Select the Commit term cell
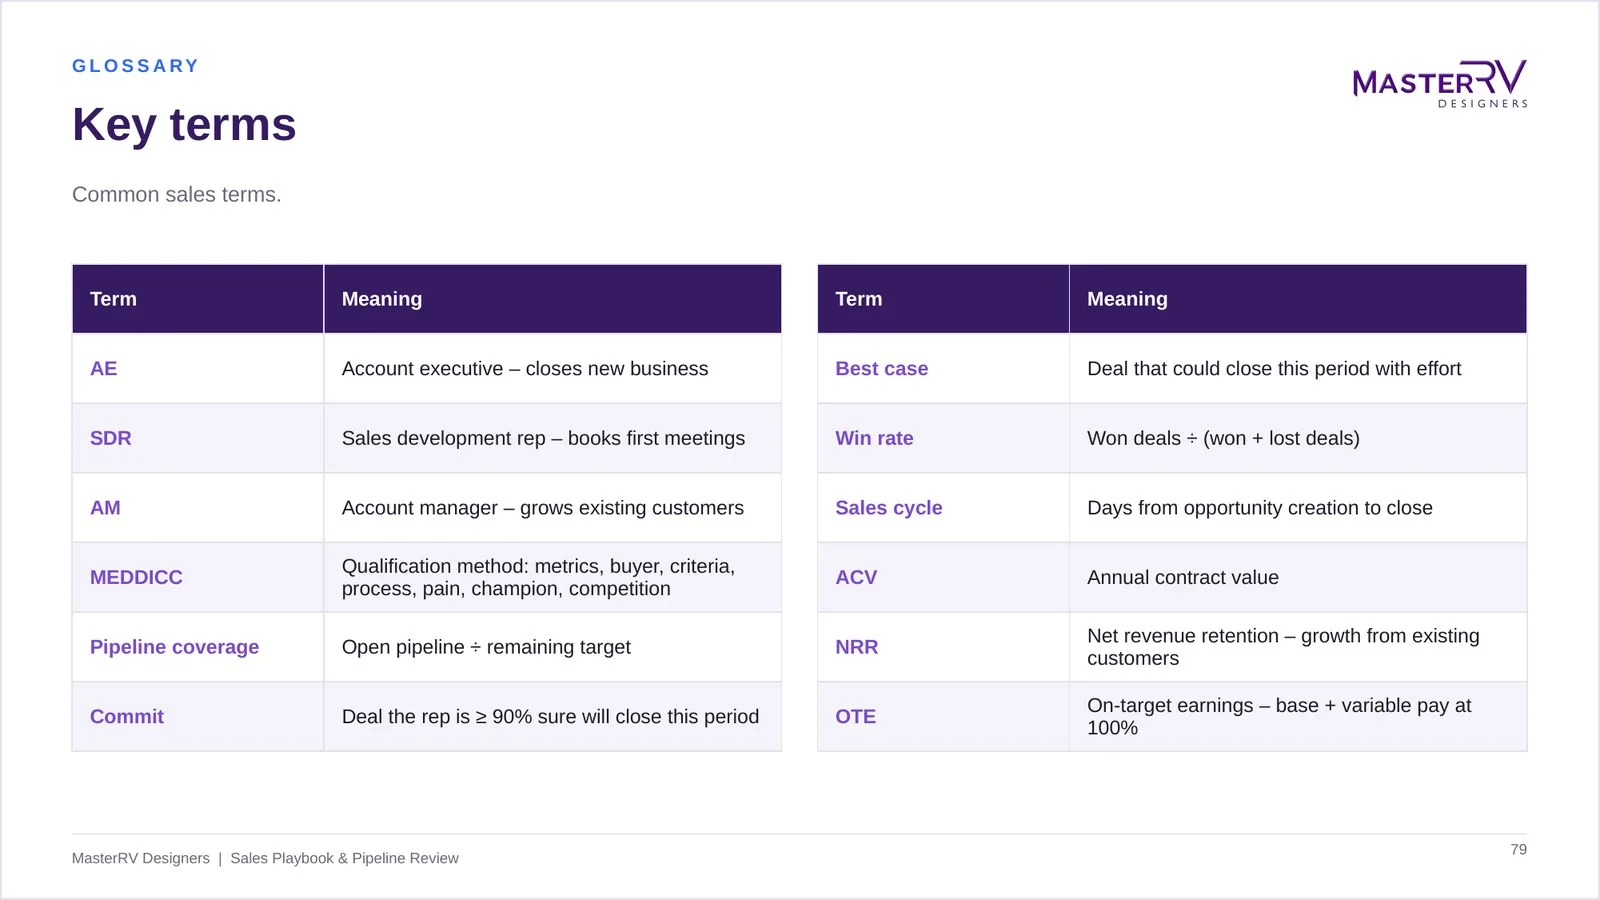The width and height of the screenshot is (1600, 900). click(198, 716)
